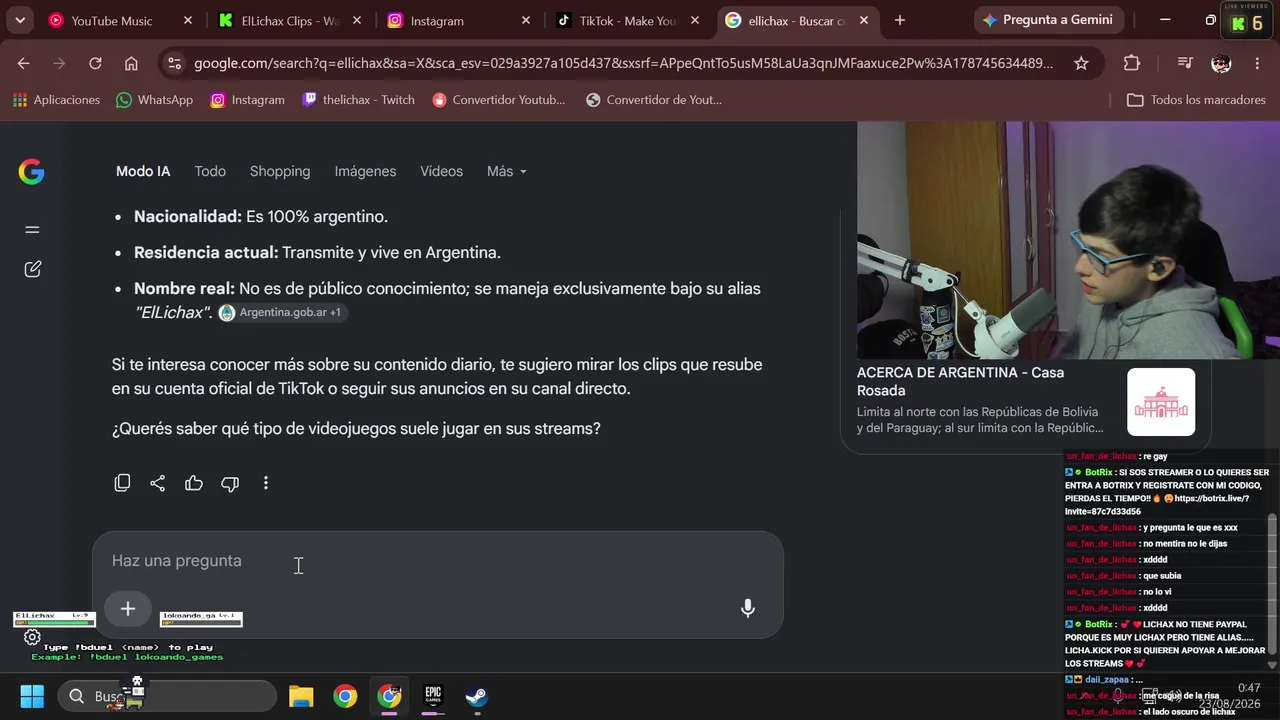Open the botrix.live invite link in chat

click(1157, 505)
